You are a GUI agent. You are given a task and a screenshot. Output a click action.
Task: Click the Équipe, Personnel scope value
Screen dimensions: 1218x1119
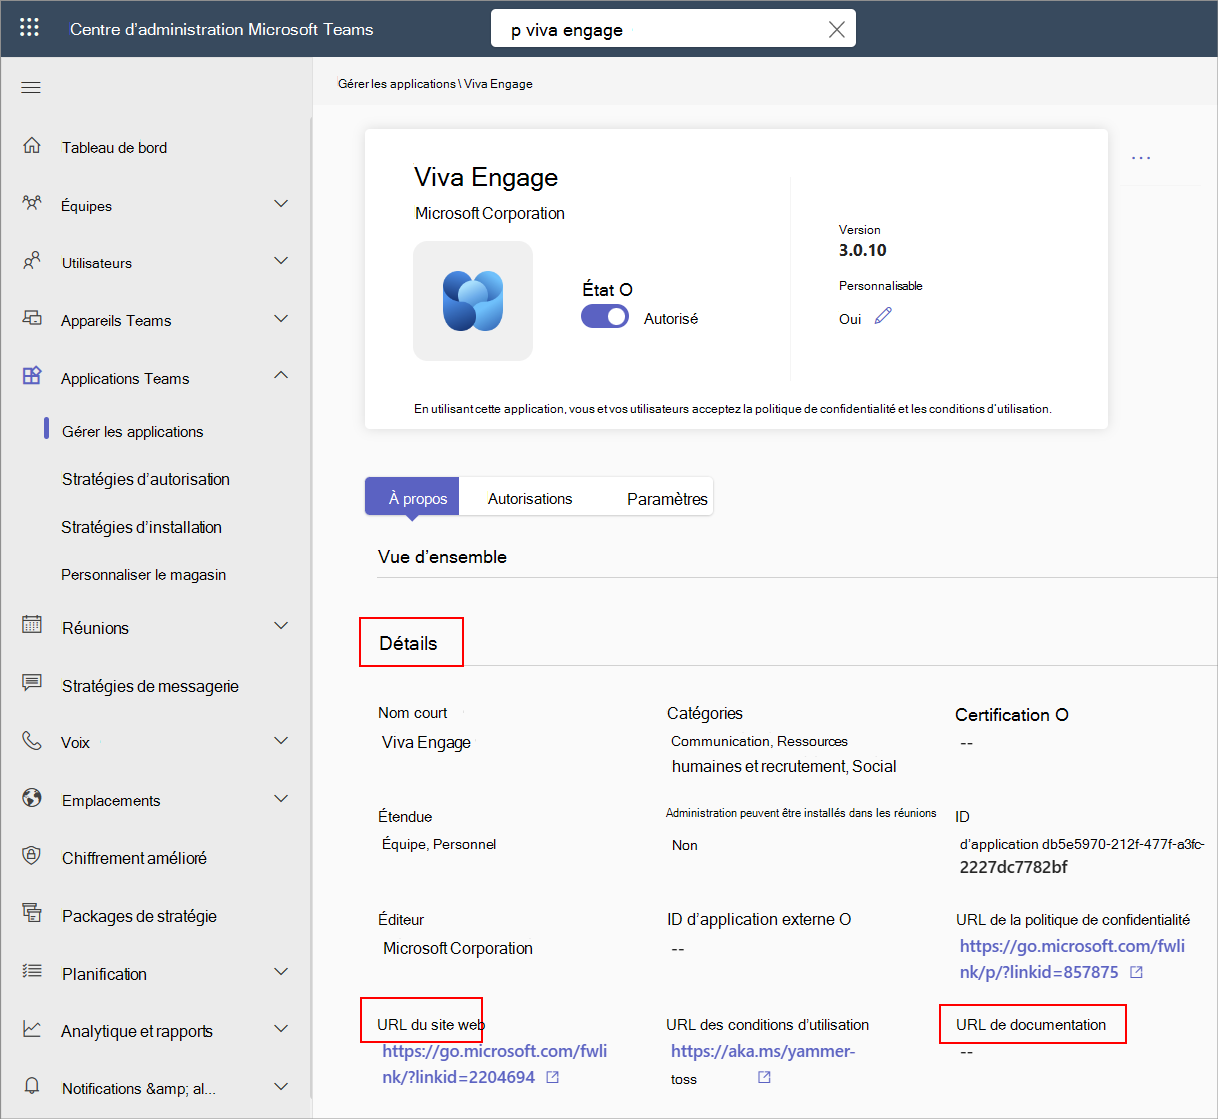pyautogui.click(x=439, y=844)
